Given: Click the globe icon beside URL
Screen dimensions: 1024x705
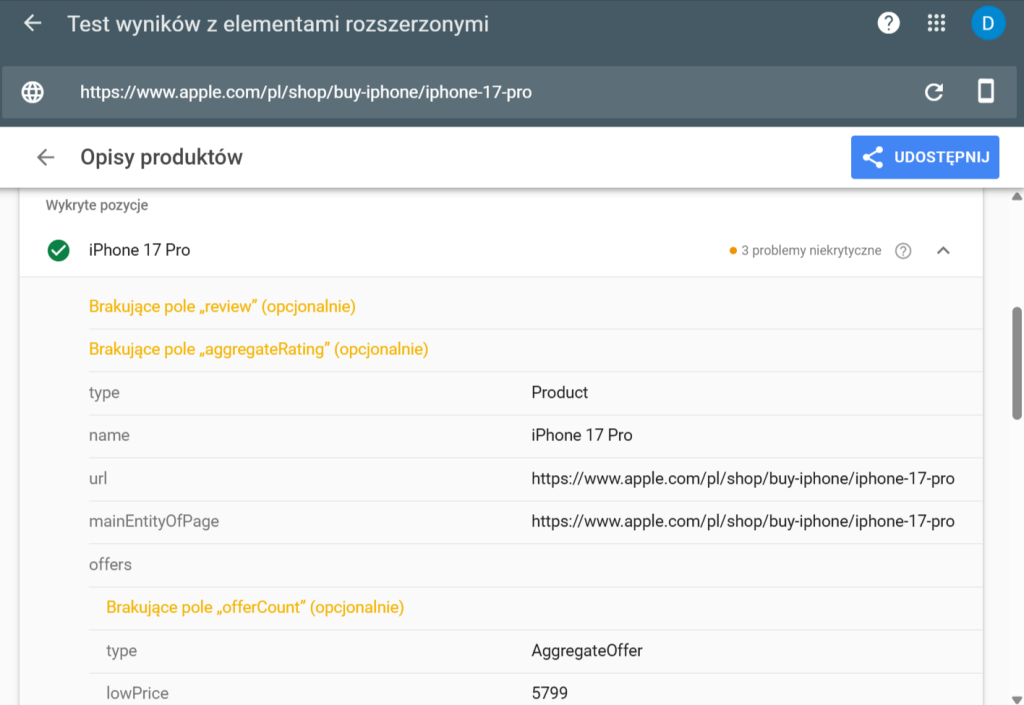Looking at the screenshot, I should 33,92.
